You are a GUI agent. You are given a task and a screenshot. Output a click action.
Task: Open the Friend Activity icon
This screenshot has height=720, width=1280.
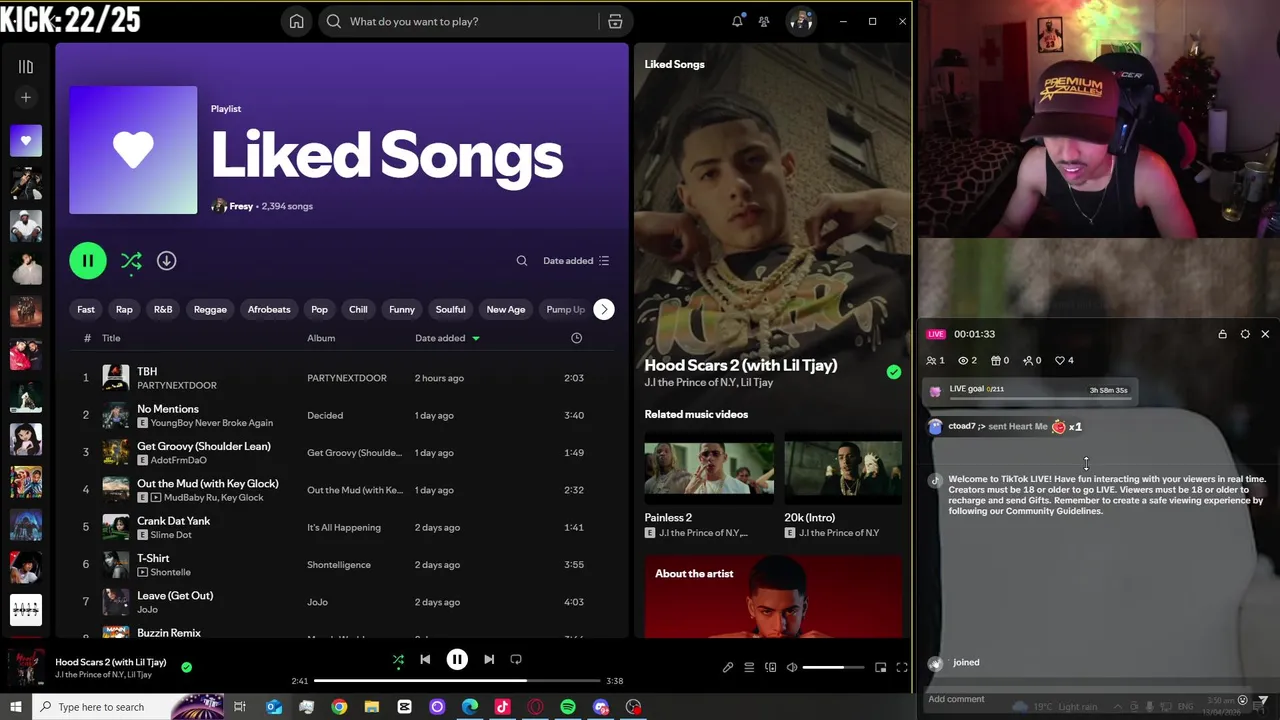click(x=764, y=21)
